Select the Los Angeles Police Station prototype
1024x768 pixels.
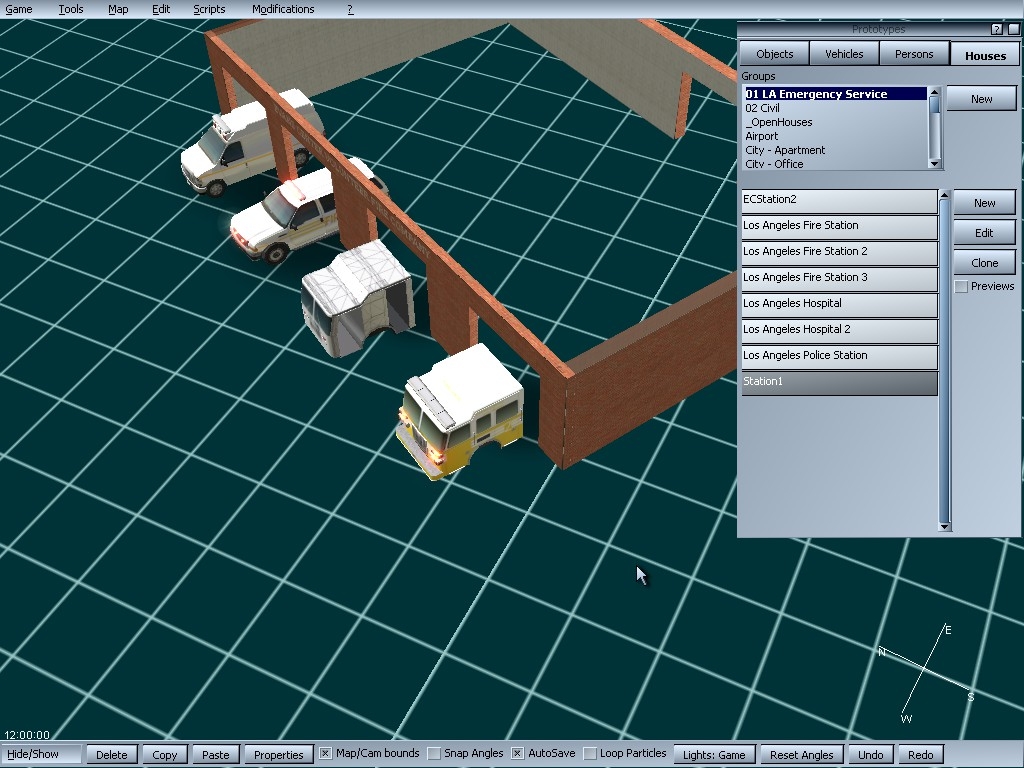(x=839, y=357)
